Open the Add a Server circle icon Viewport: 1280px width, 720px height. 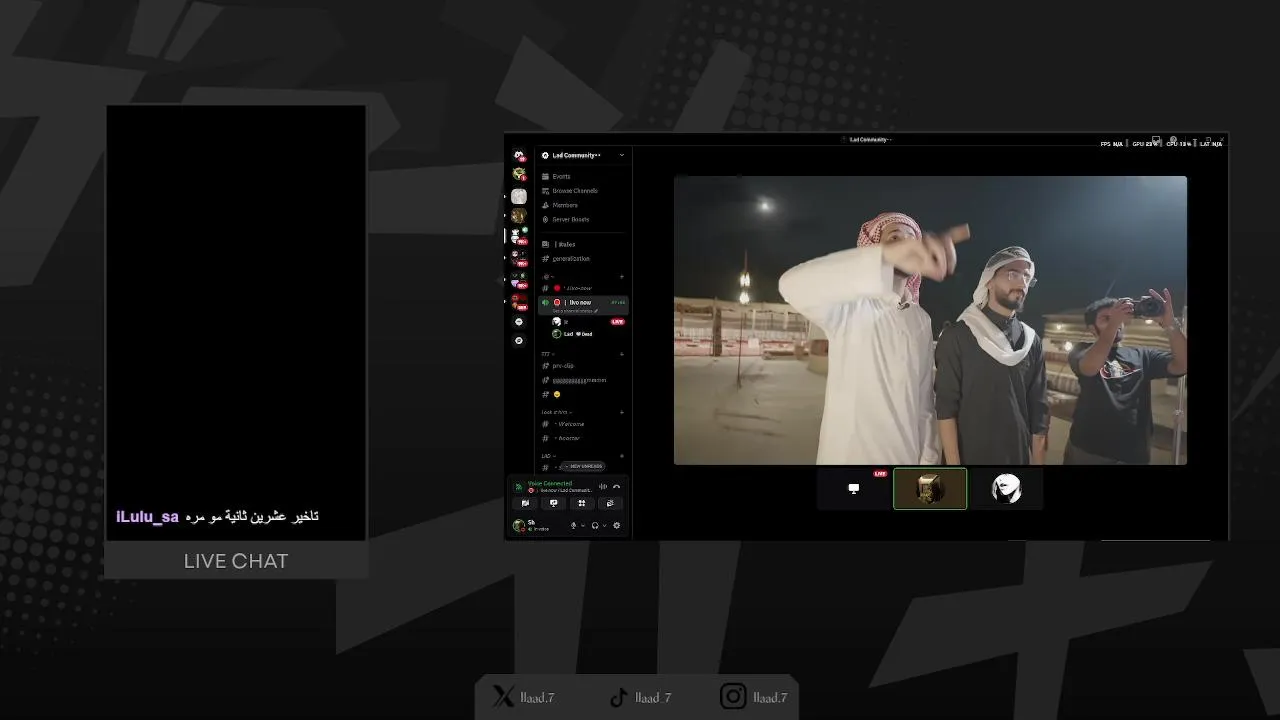(519, 322)
